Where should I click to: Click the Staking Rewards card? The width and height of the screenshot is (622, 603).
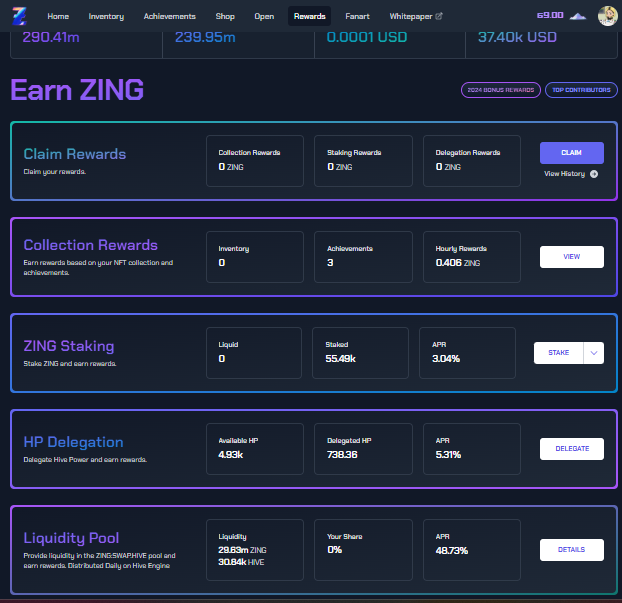coord(363,161)
